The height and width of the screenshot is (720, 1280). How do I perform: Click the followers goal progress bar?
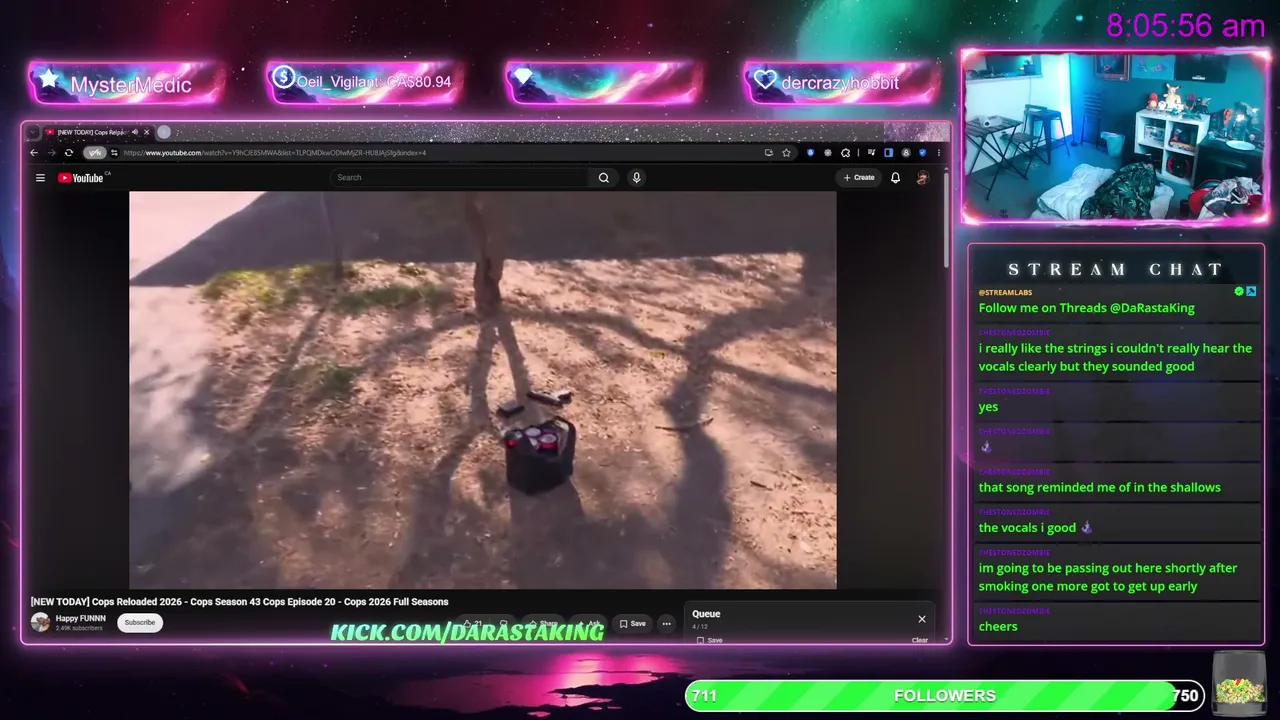pyautogui.click(x=944, y=695)
